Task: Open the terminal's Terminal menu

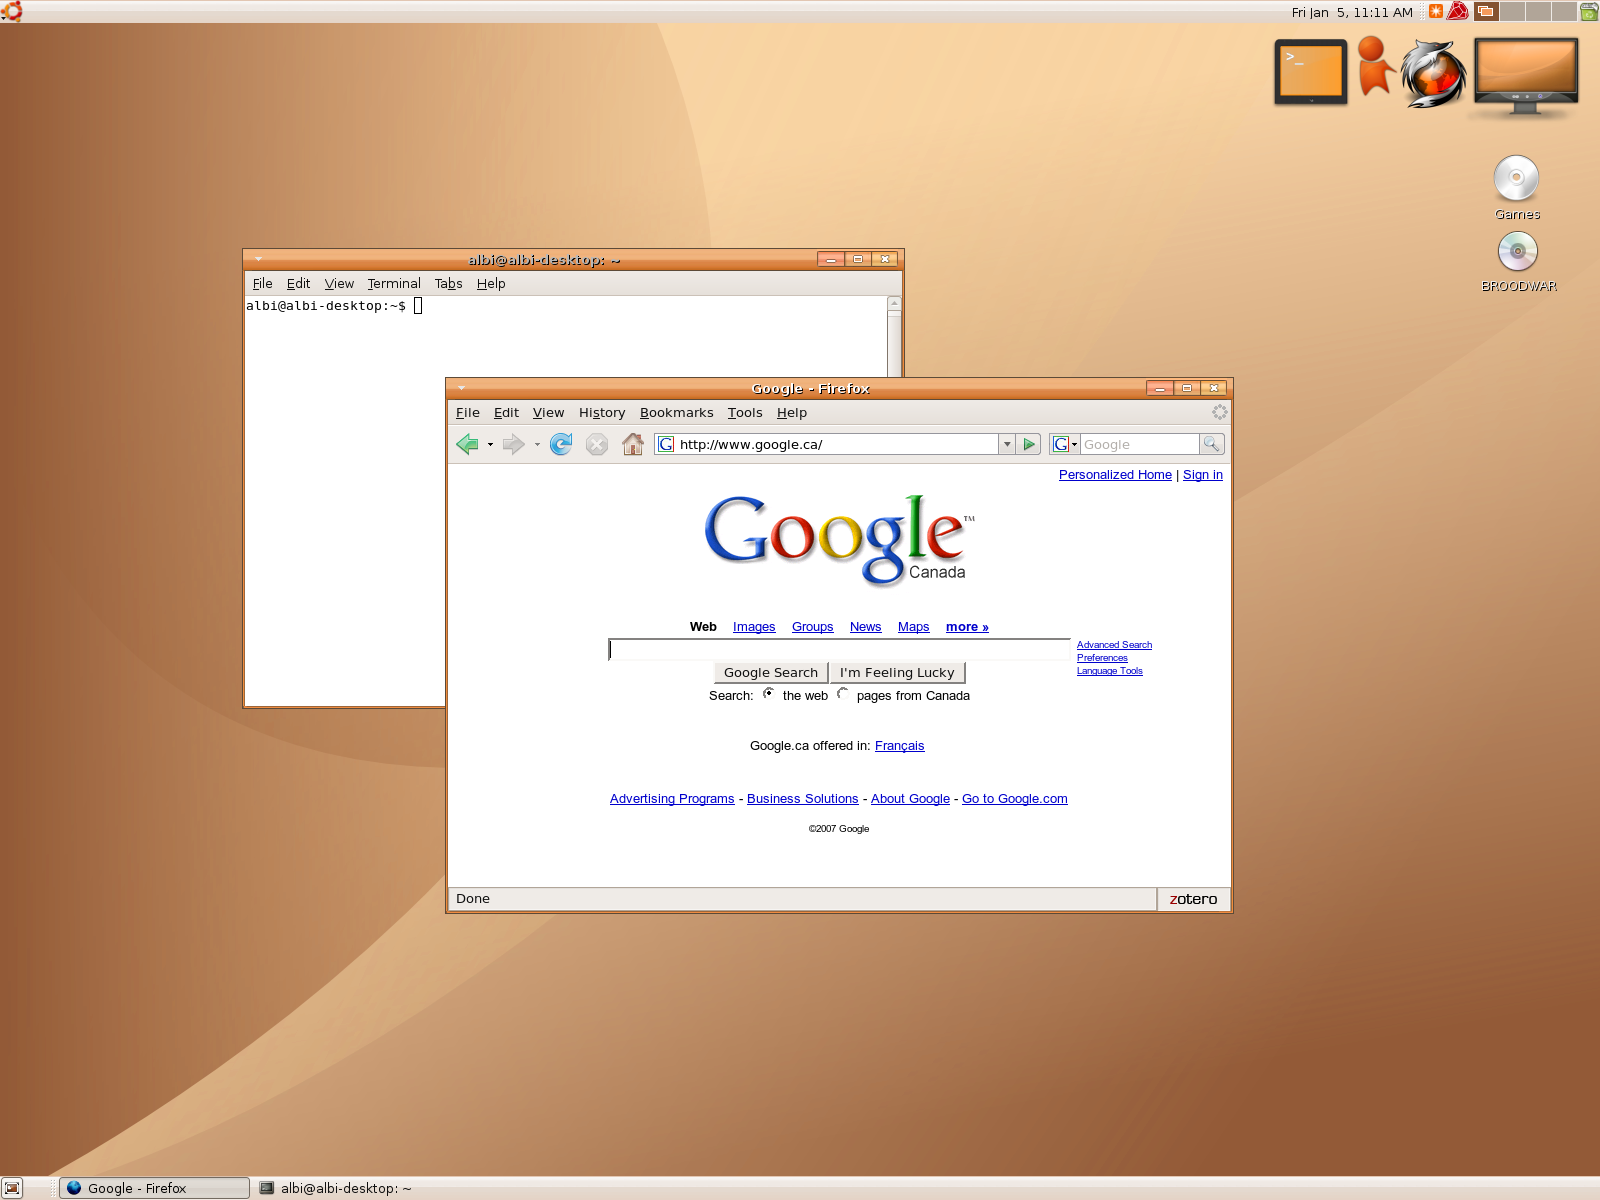Action: pyautogui.click(x=394, y=283)
